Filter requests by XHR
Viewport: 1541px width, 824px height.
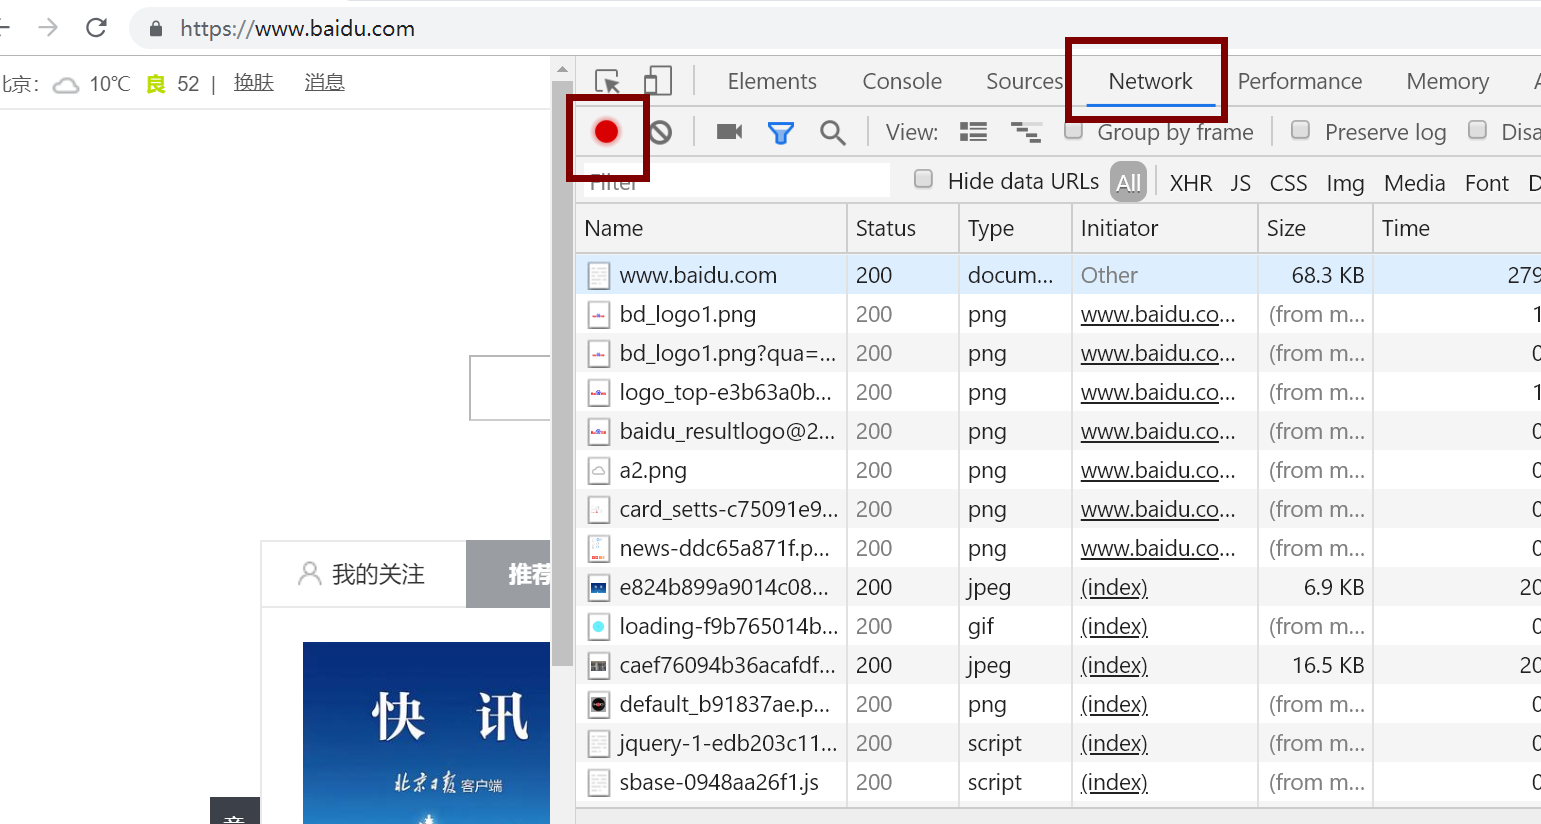[1191, 183]
